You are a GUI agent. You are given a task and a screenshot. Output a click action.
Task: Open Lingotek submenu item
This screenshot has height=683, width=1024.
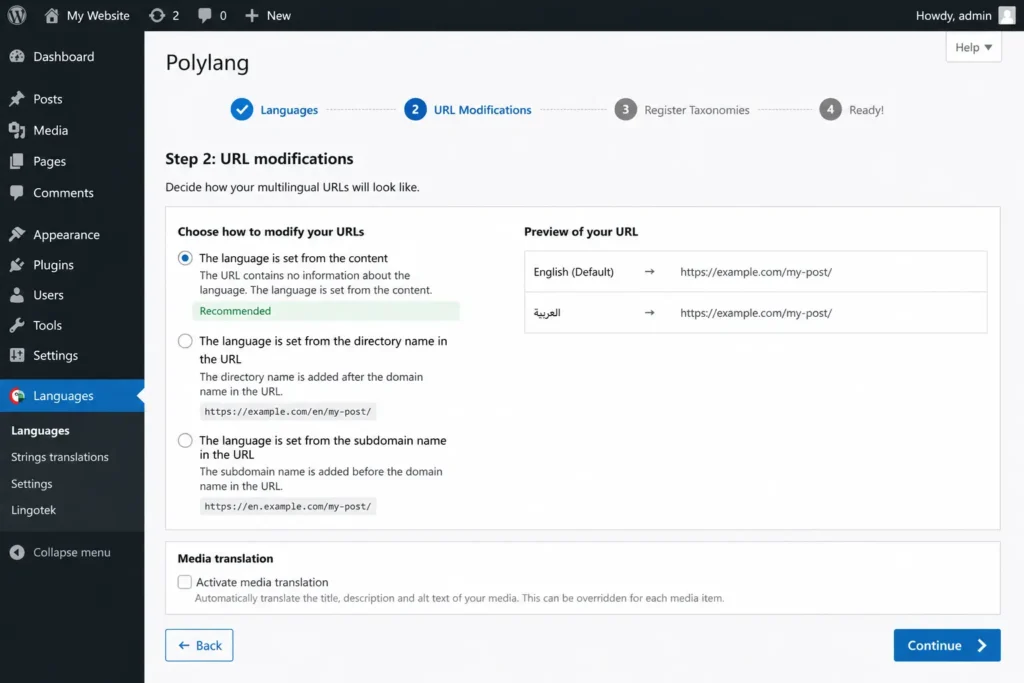point(33,510)
